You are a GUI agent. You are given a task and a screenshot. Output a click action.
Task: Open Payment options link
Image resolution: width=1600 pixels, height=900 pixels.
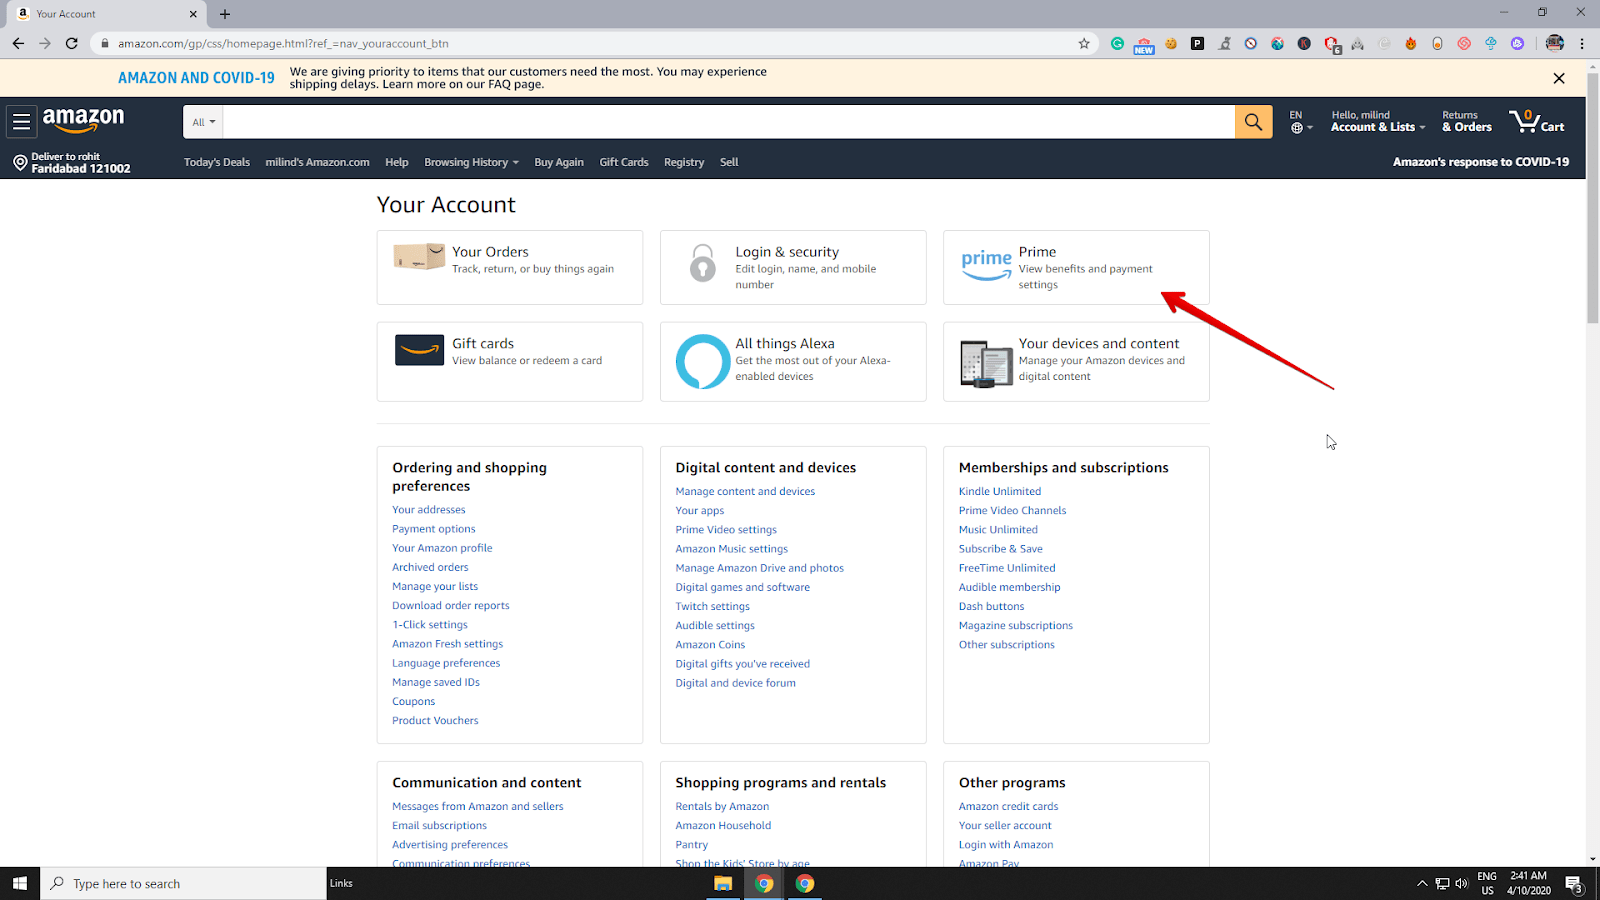[x=434, y=529]
